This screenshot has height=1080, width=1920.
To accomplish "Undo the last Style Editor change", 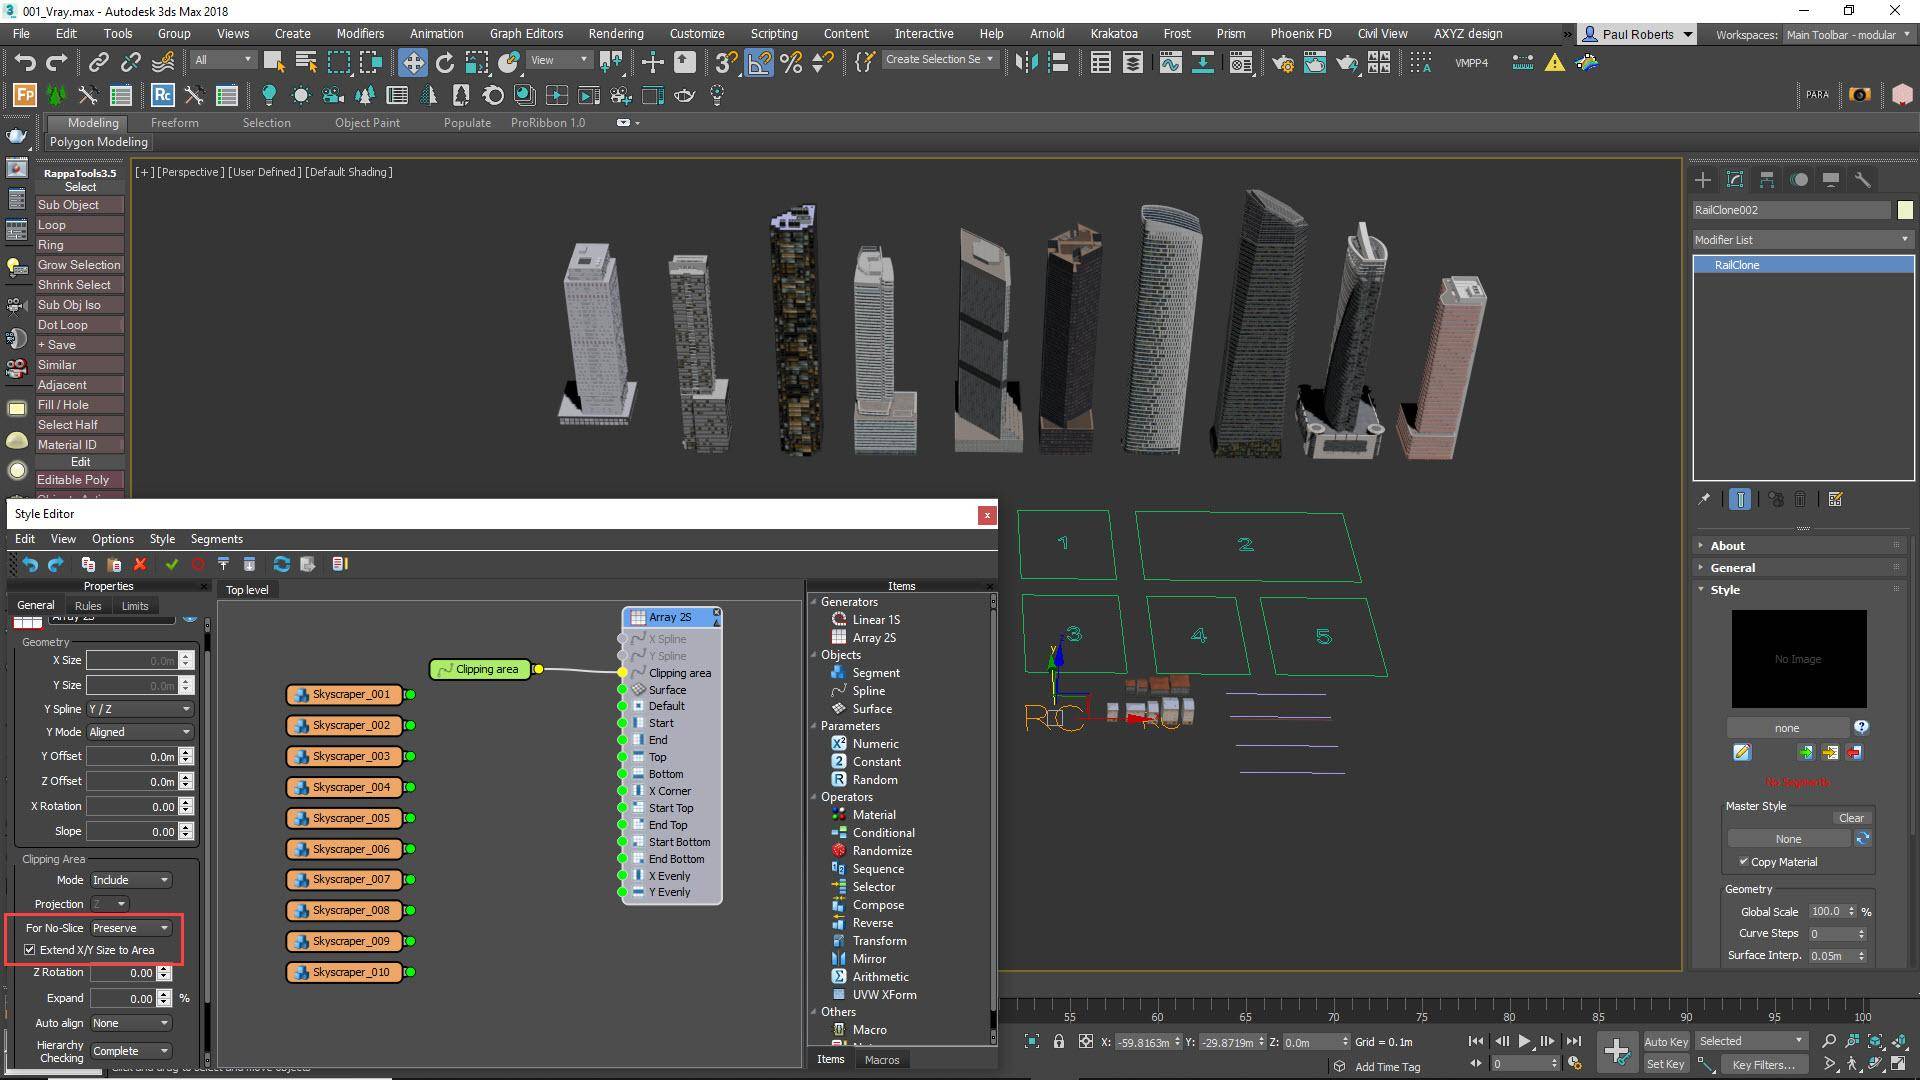I will click(28, 564).
